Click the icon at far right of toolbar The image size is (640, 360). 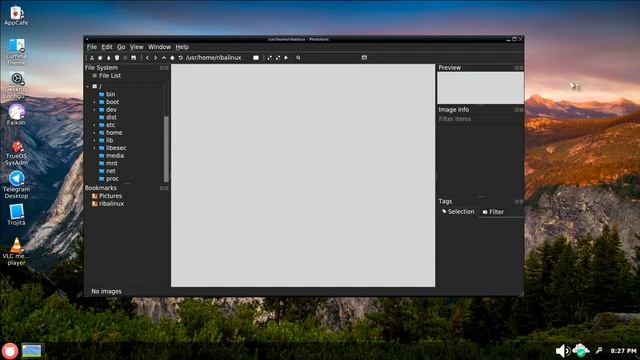(x=364, y=58)
